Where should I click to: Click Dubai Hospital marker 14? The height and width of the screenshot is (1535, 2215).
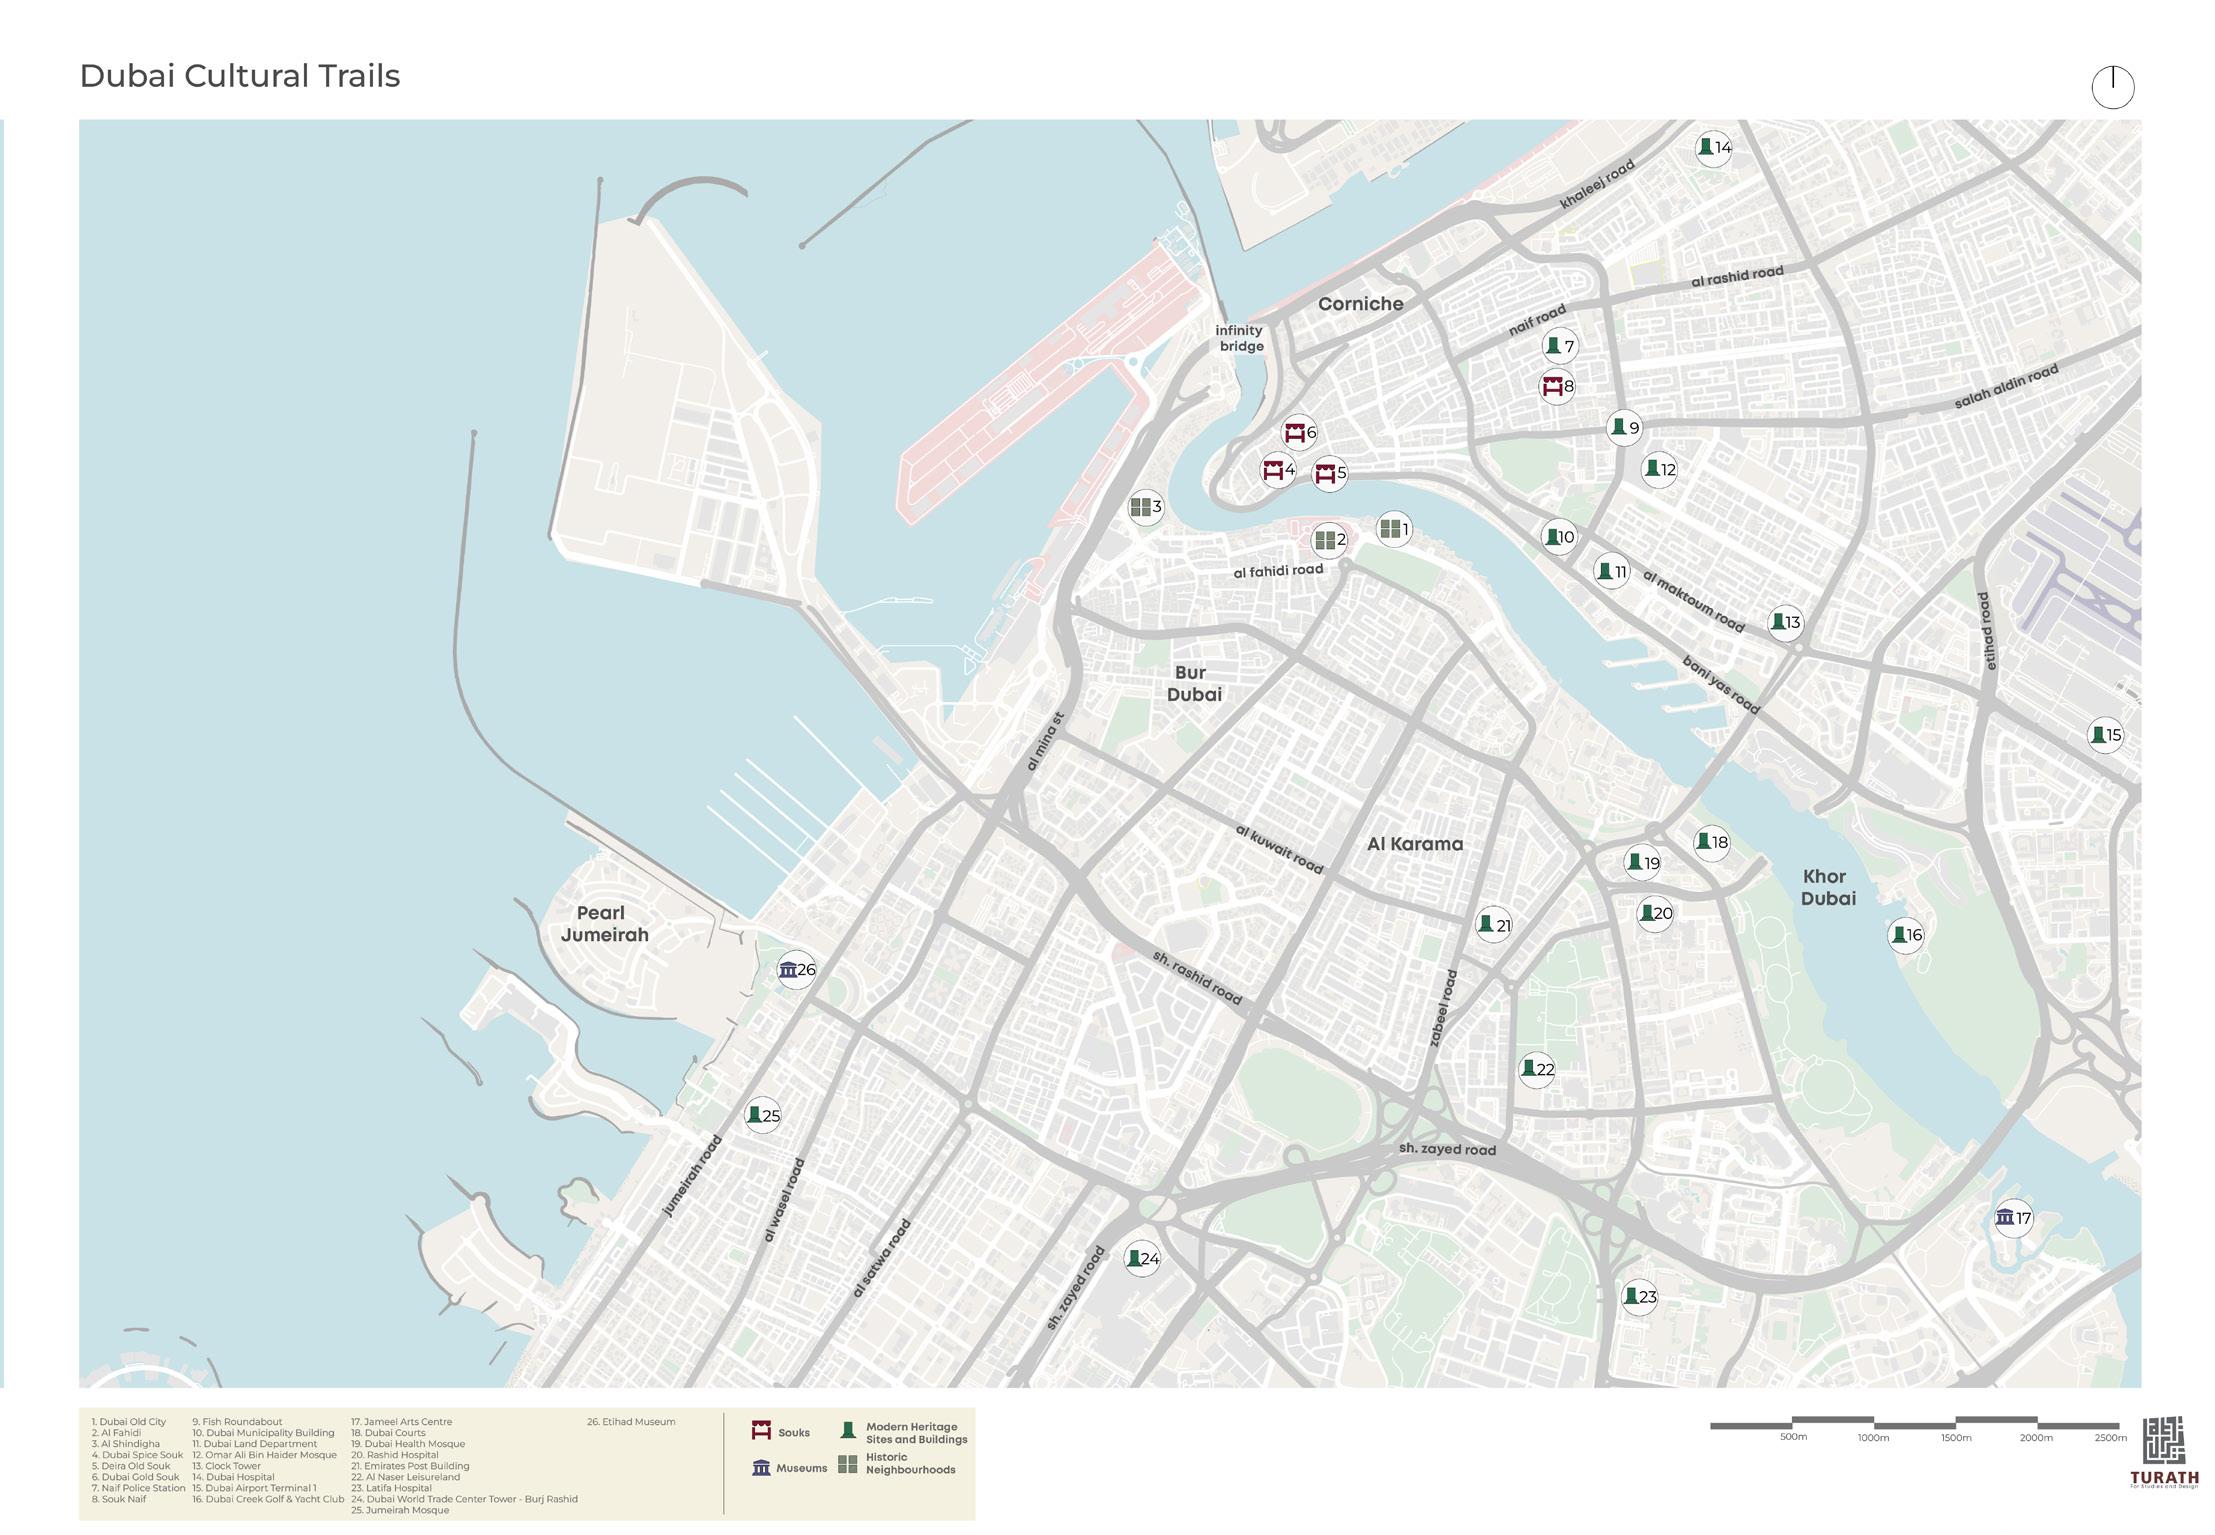point(1713,148)
